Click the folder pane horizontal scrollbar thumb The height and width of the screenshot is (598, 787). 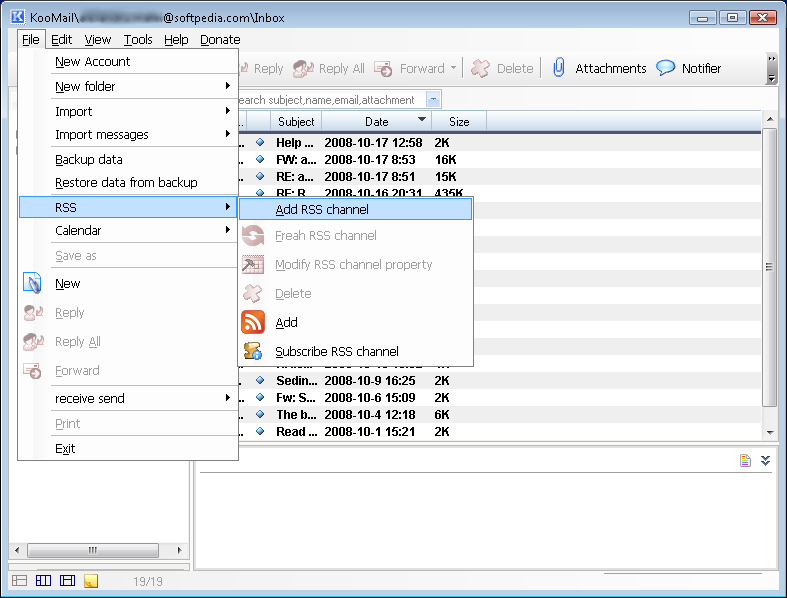pos(93,550)
